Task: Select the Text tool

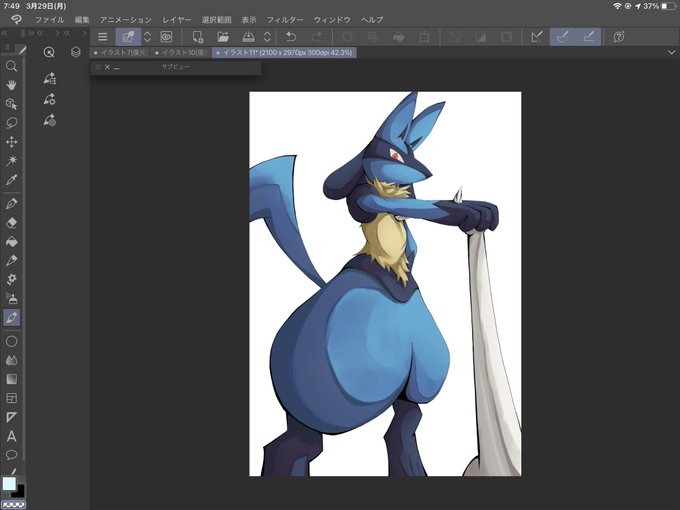Action: pos(12,436)
